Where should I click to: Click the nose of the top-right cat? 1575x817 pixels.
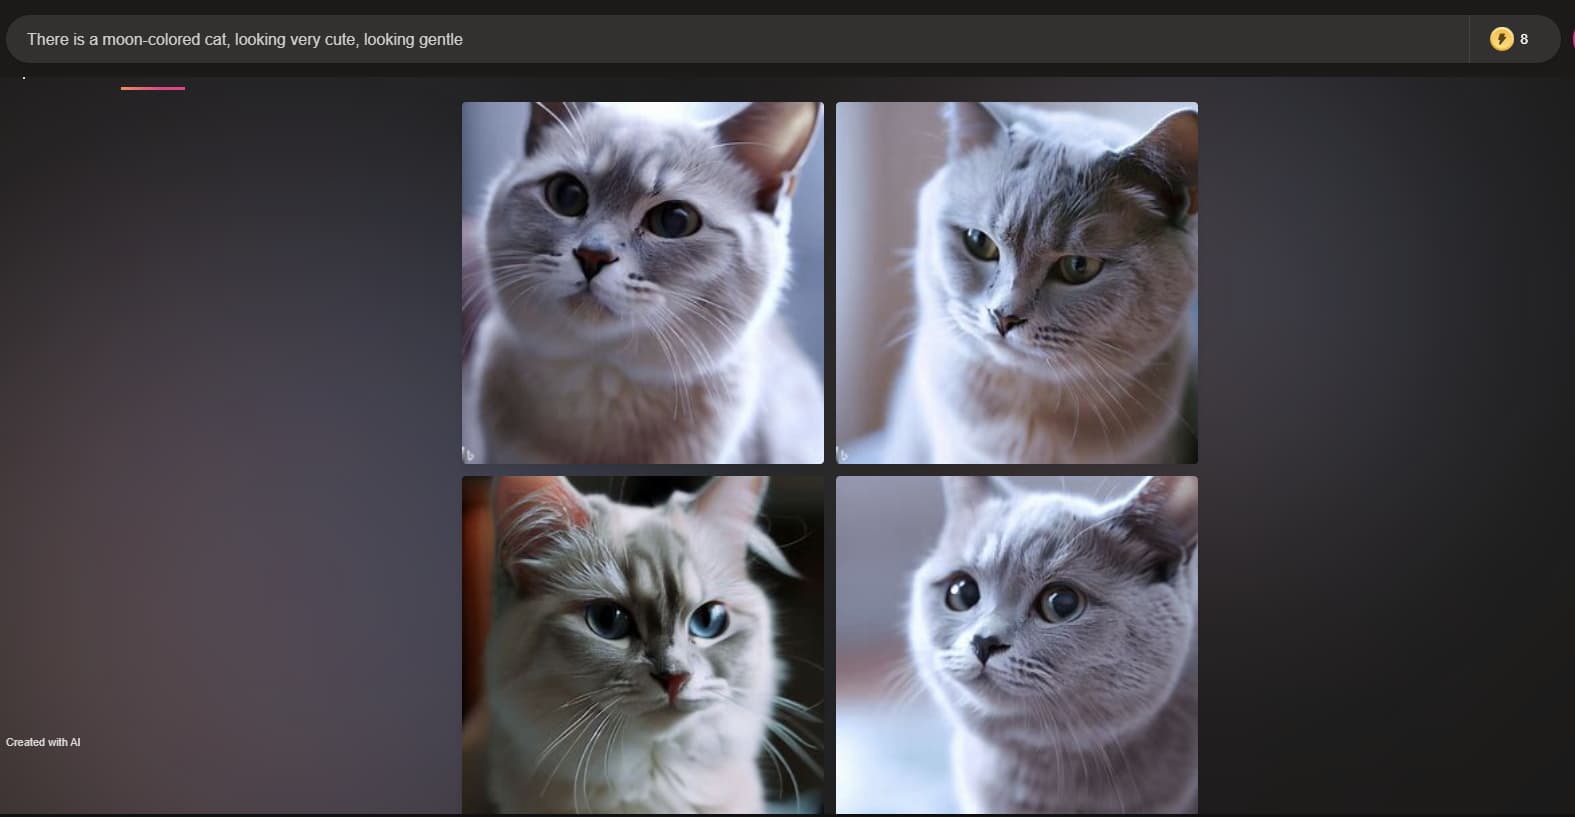pyautogui.click(x=1008, y=323)
